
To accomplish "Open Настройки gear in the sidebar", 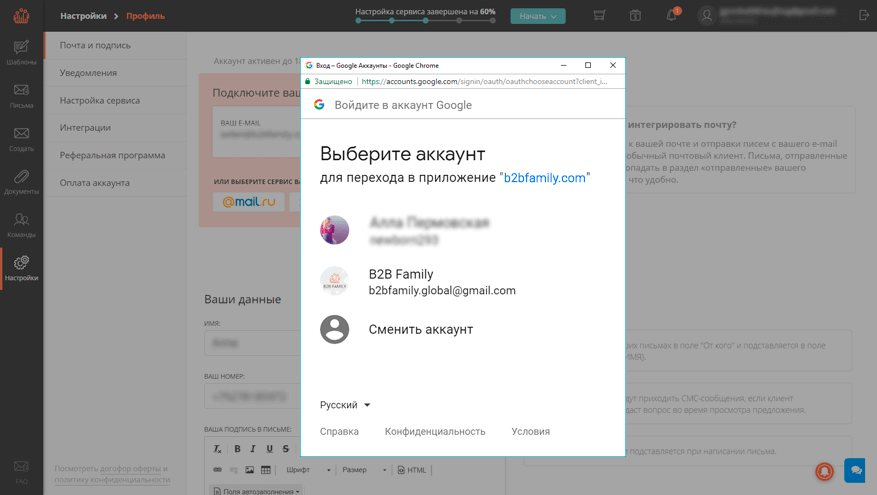I will 21,268.
